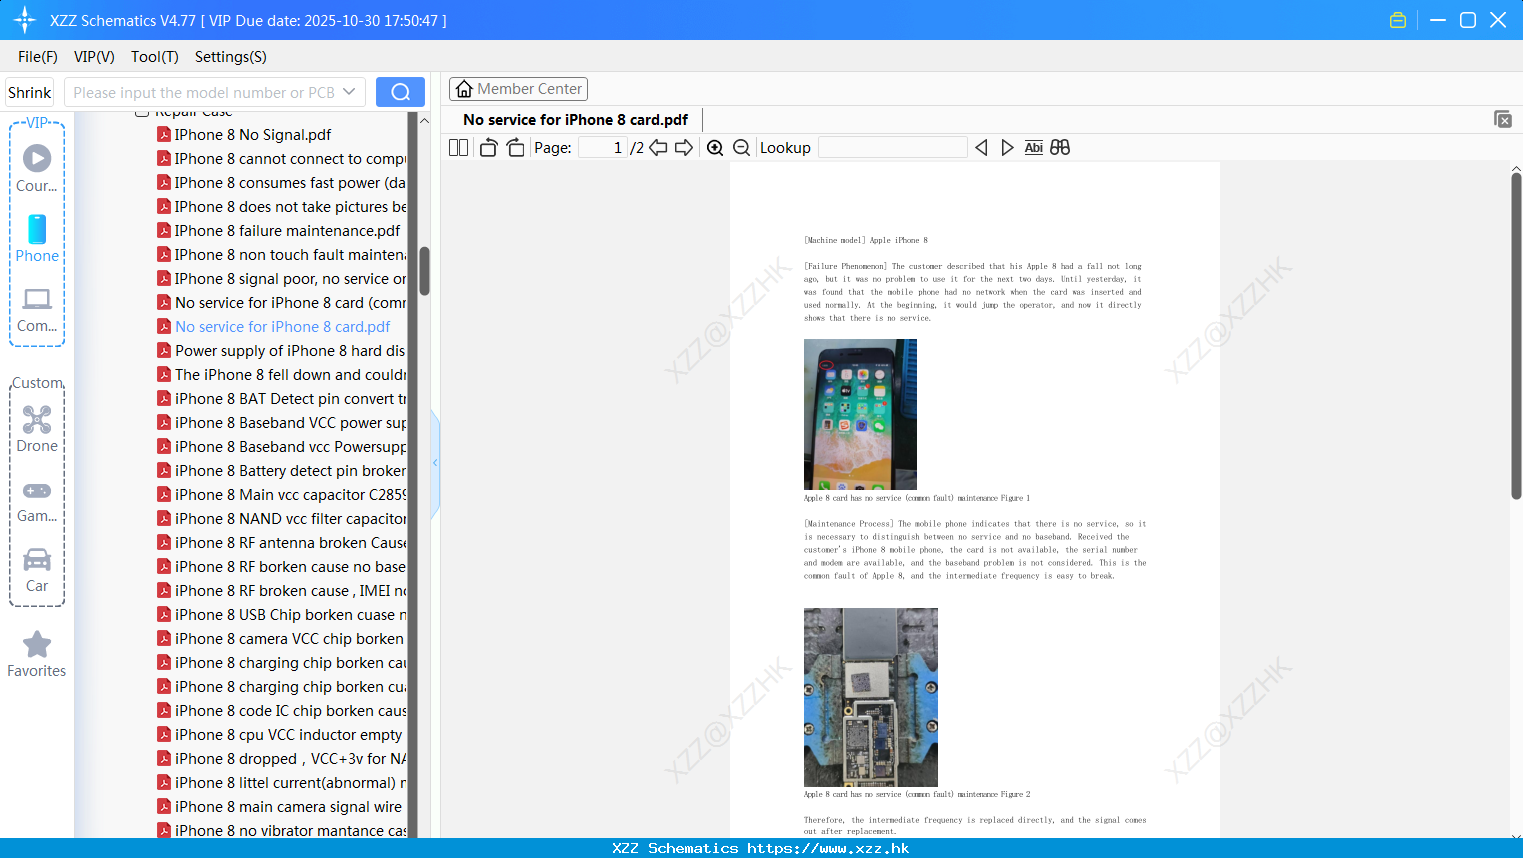Click the Shrink button
1523x858 pixels.
point(29,92)
